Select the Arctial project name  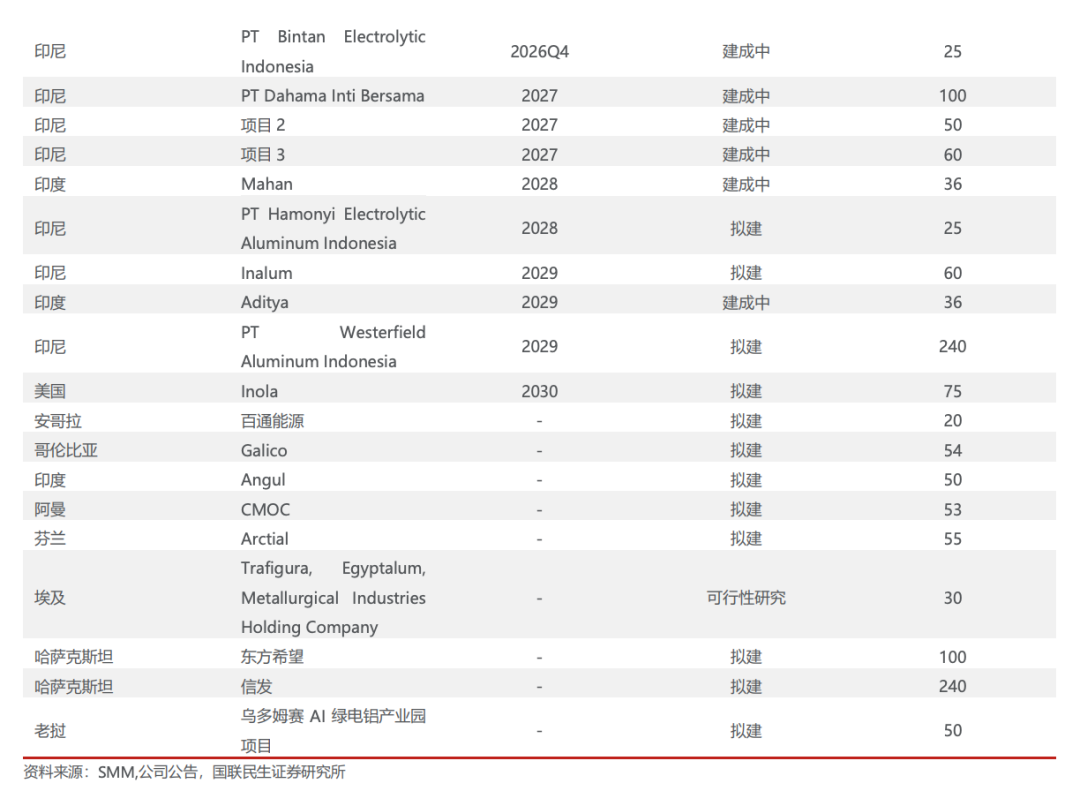click(264, 539)
